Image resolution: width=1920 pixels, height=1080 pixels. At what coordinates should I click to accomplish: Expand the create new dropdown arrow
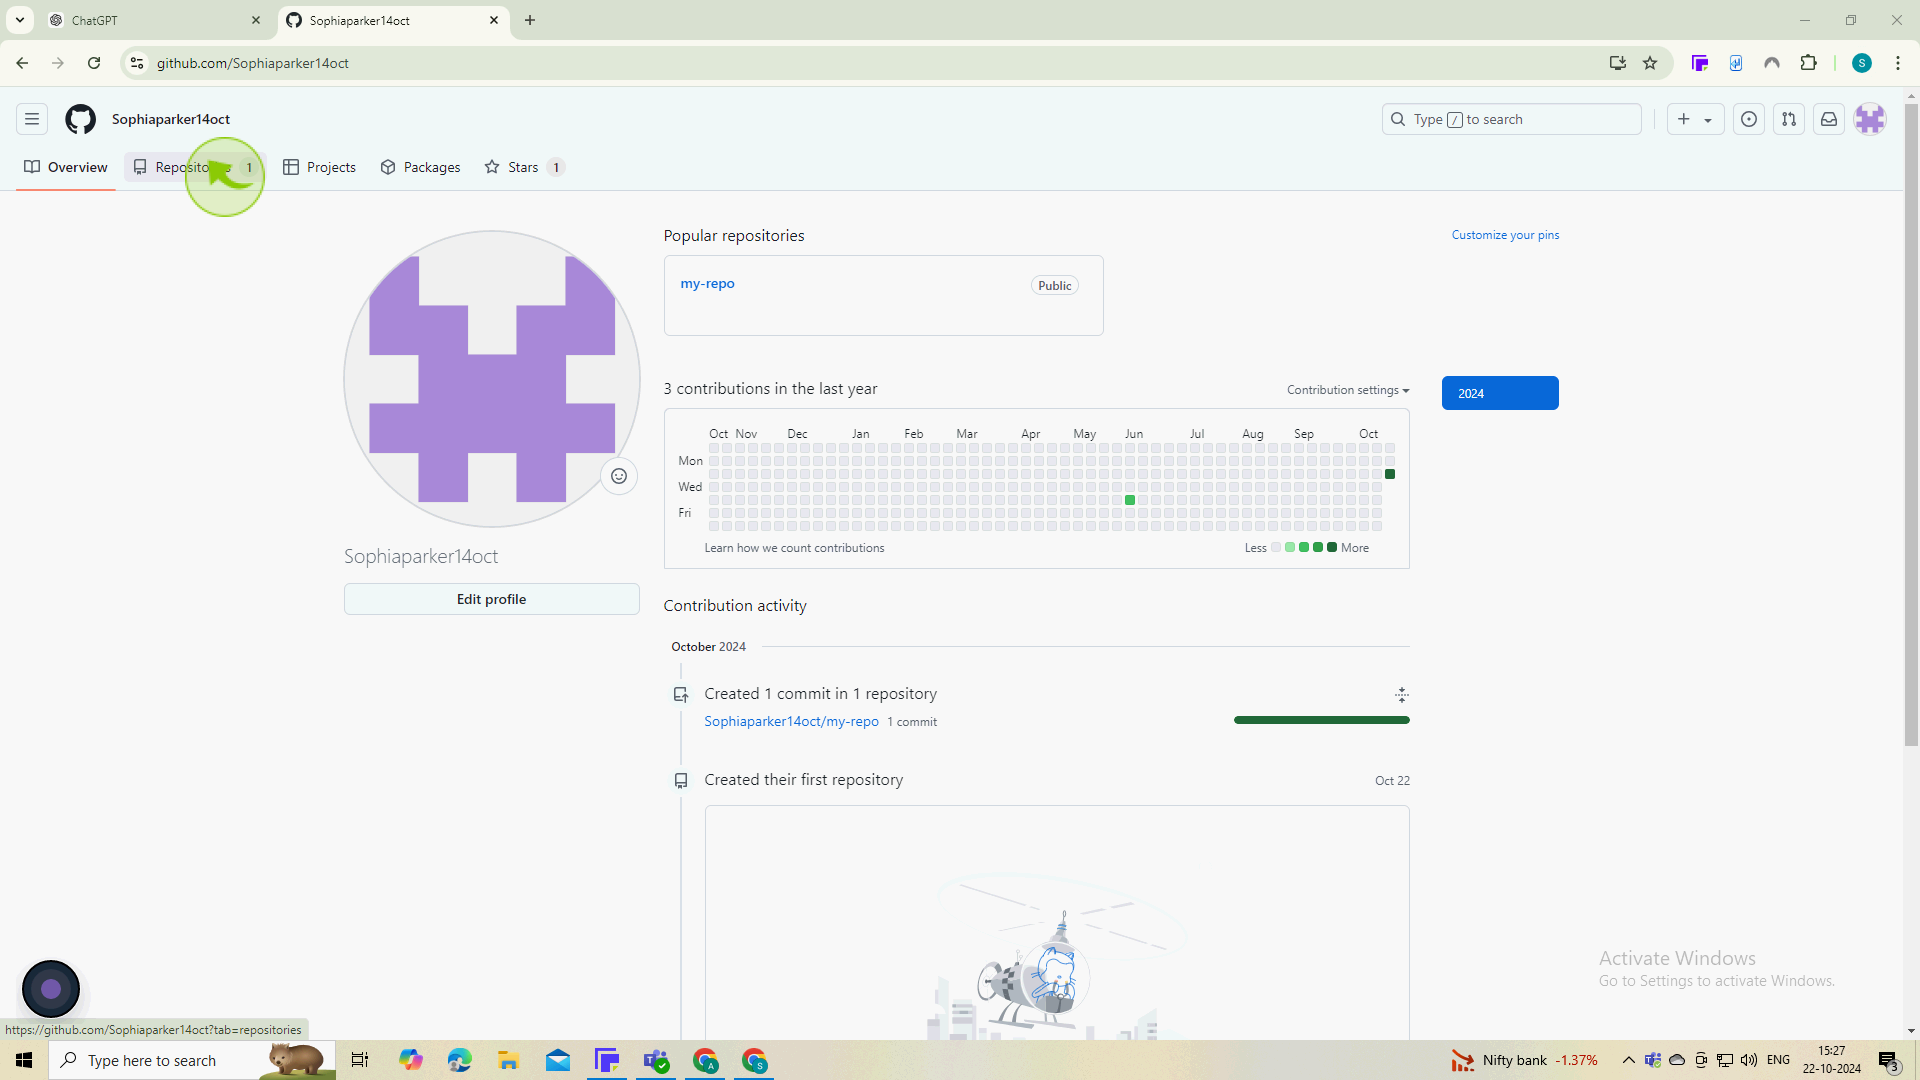1708,120
